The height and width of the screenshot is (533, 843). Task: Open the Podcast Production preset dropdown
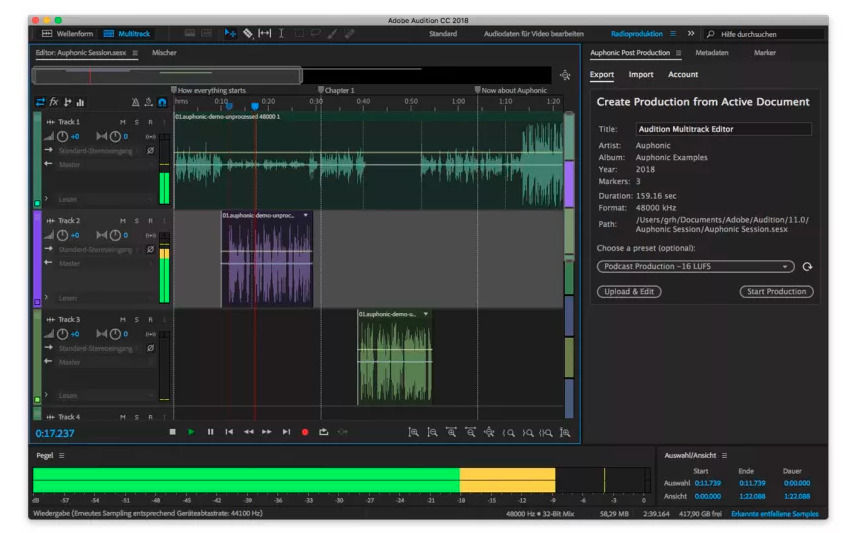coord(695,266)
